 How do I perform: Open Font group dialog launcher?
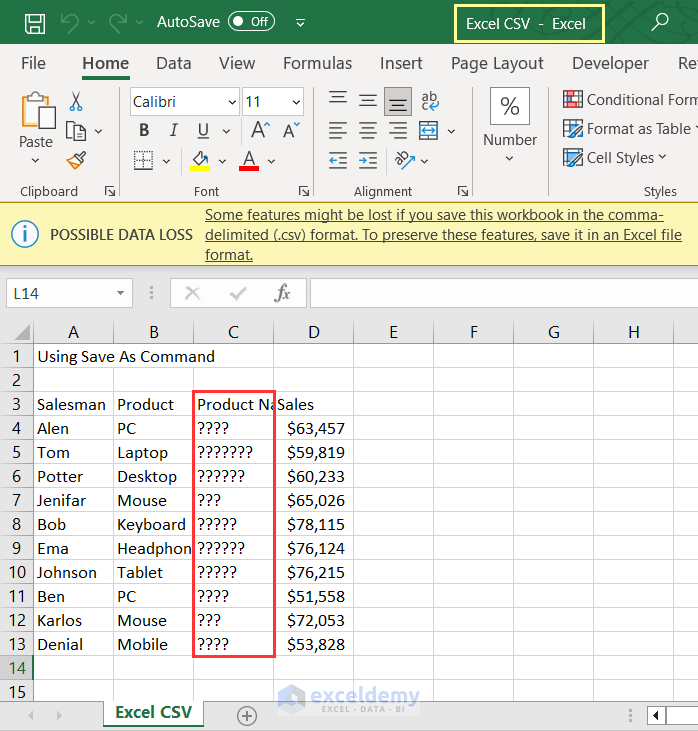tap(304, 191)
